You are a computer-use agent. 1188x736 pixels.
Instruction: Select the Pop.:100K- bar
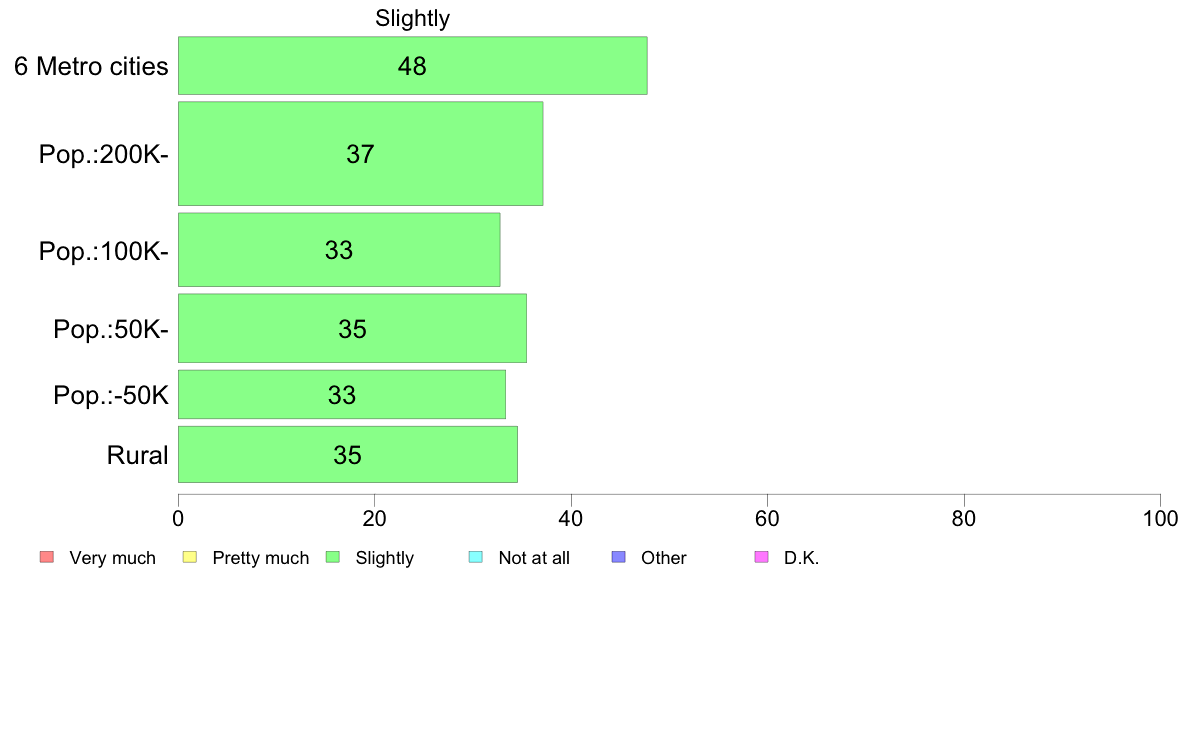pyautogui.click(x=339, y=250)
